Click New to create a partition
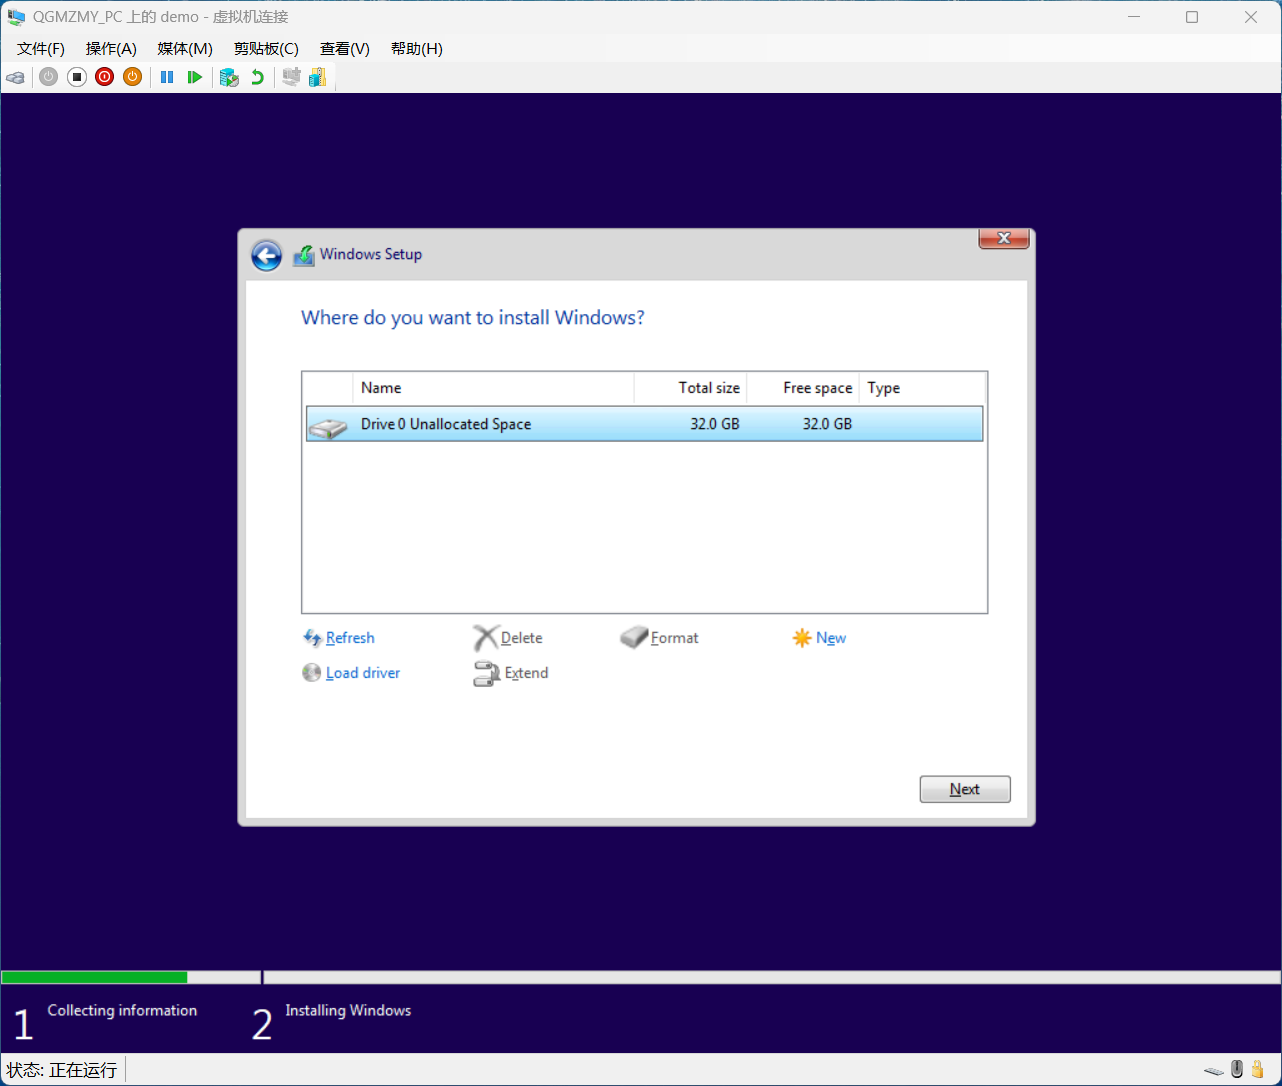 pyautogui.click(x=819, y=638)
